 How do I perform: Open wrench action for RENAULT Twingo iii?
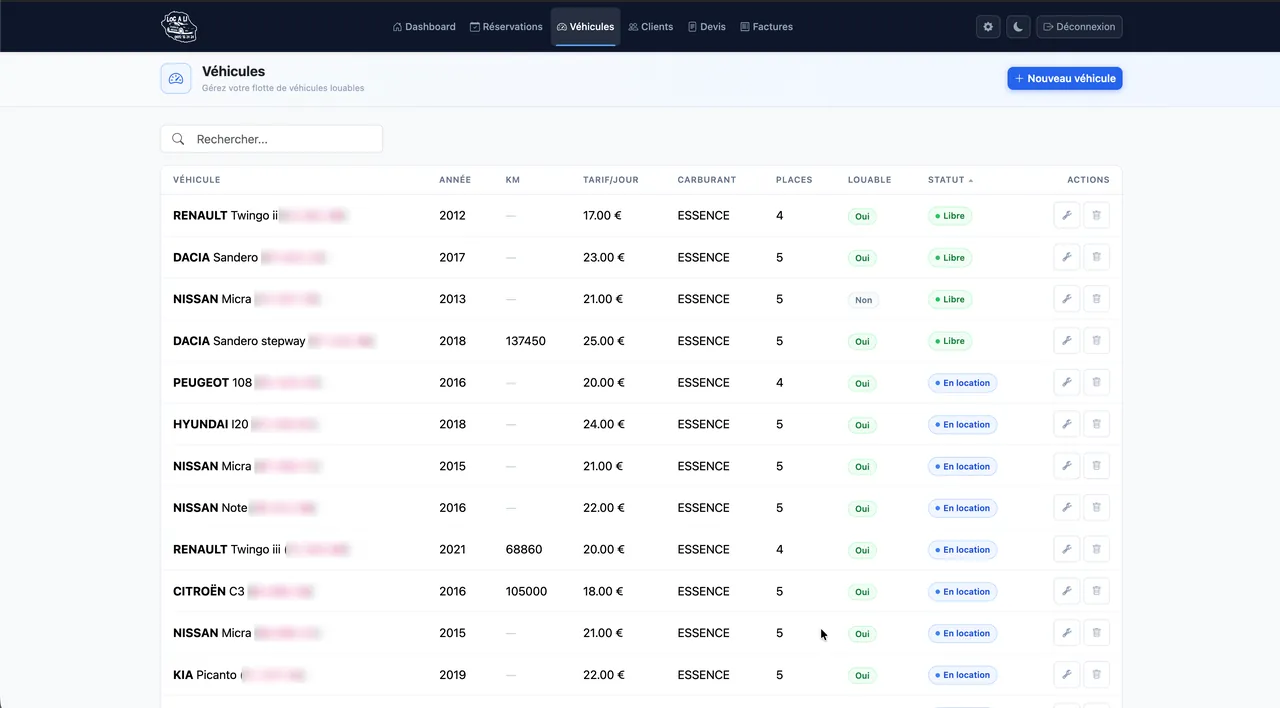click(1066, 550)
